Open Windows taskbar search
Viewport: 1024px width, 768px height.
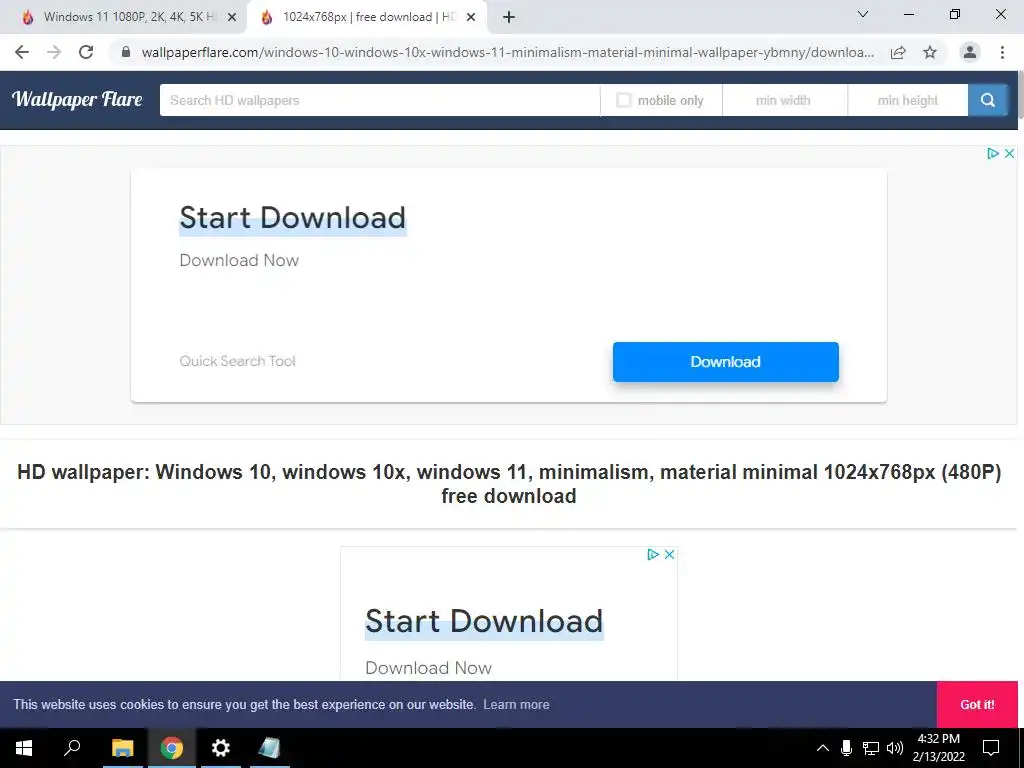point(72,748)
